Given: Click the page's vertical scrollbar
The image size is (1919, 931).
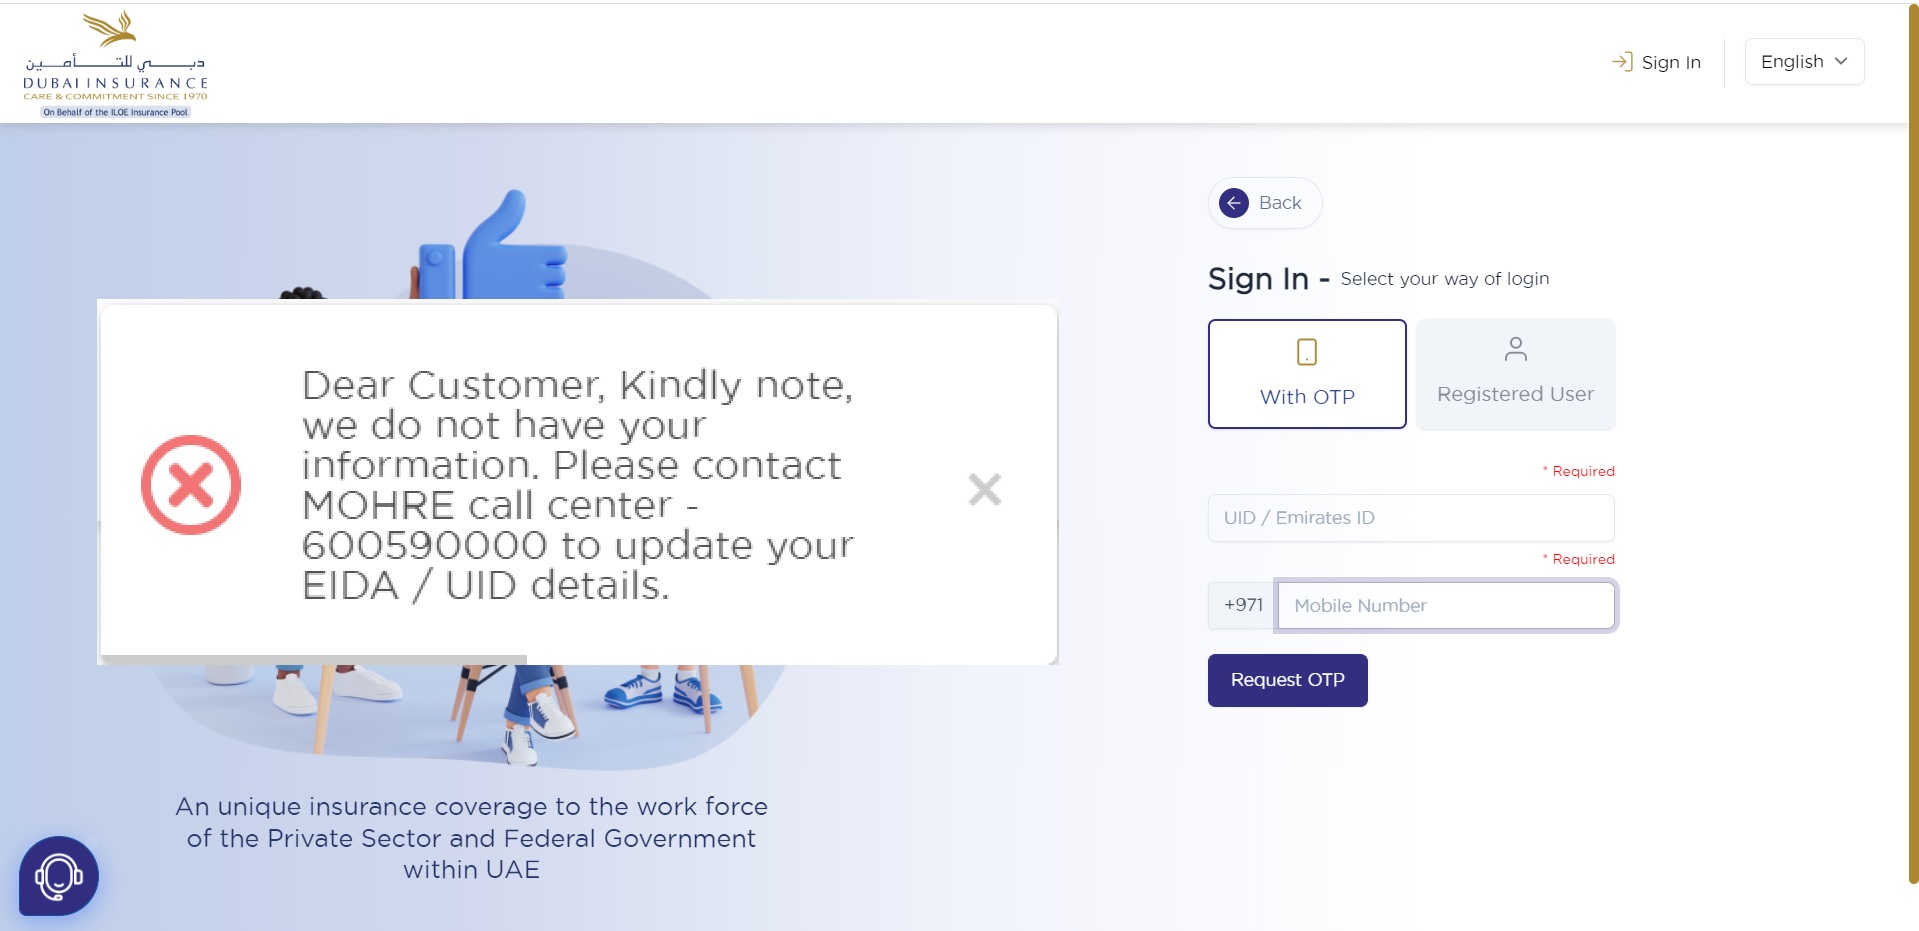Looking at the screenshot, I should pyautogui.click(x=1912, y=450).
